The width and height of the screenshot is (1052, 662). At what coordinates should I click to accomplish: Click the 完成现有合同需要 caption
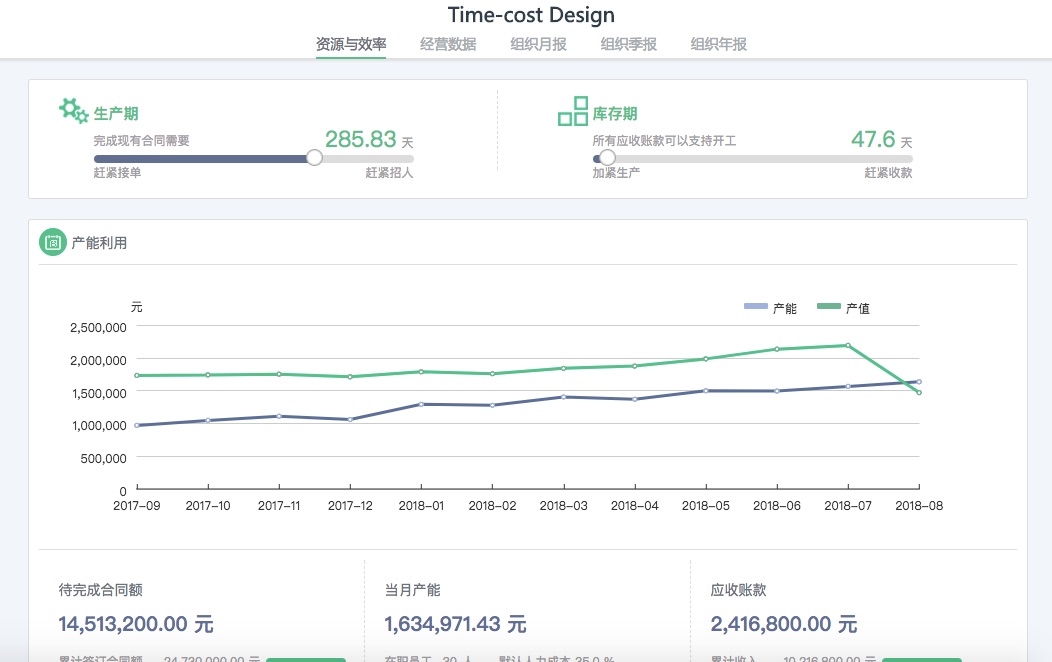click(142, 141)
